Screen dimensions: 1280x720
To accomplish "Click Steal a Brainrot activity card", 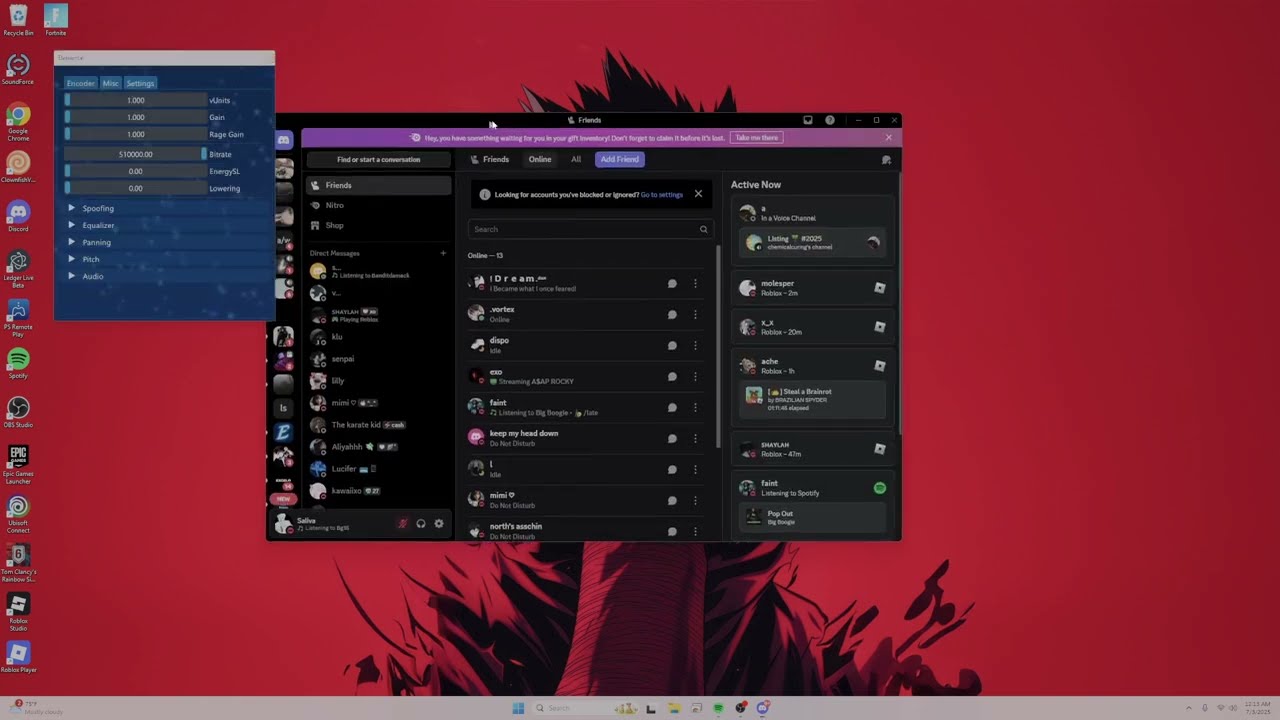I will [x=812, y=399].
